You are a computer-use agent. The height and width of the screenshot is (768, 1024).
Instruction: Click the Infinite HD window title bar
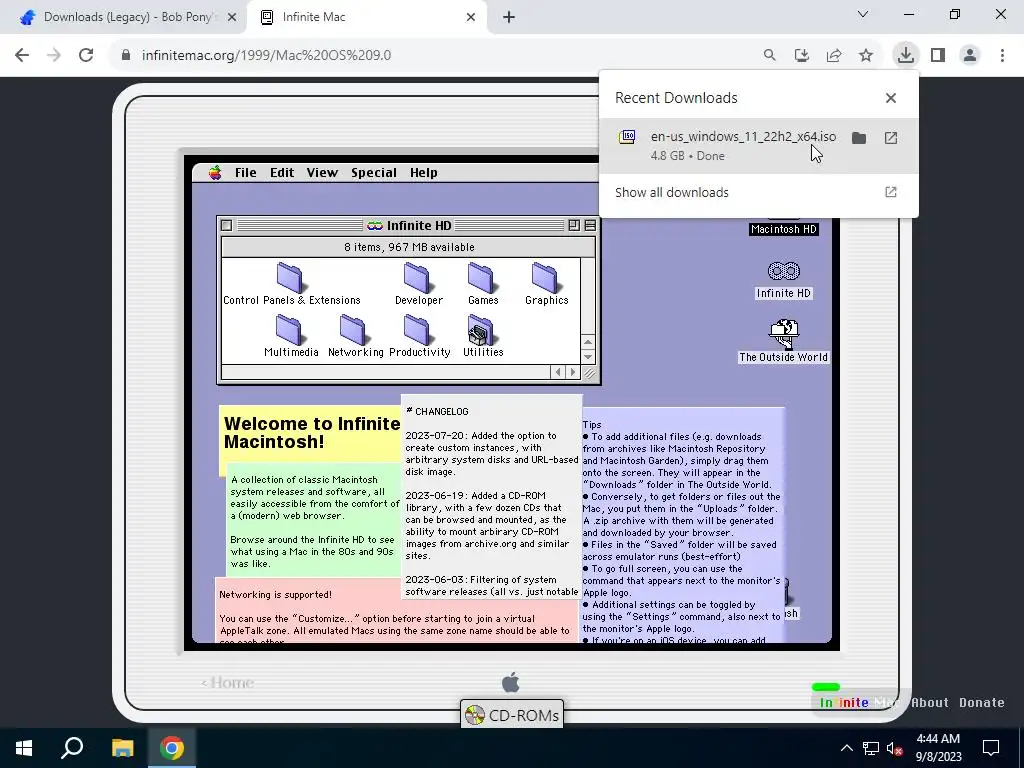(409, 225)
